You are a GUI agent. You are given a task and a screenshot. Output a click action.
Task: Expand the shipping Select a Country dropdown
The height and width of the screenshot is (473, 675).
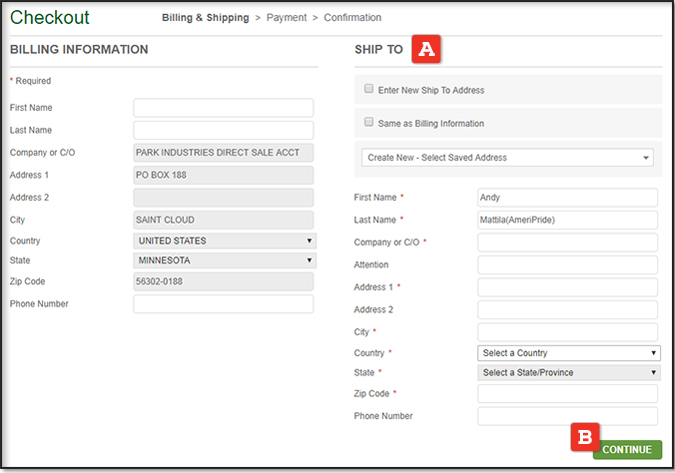[569, 353]
